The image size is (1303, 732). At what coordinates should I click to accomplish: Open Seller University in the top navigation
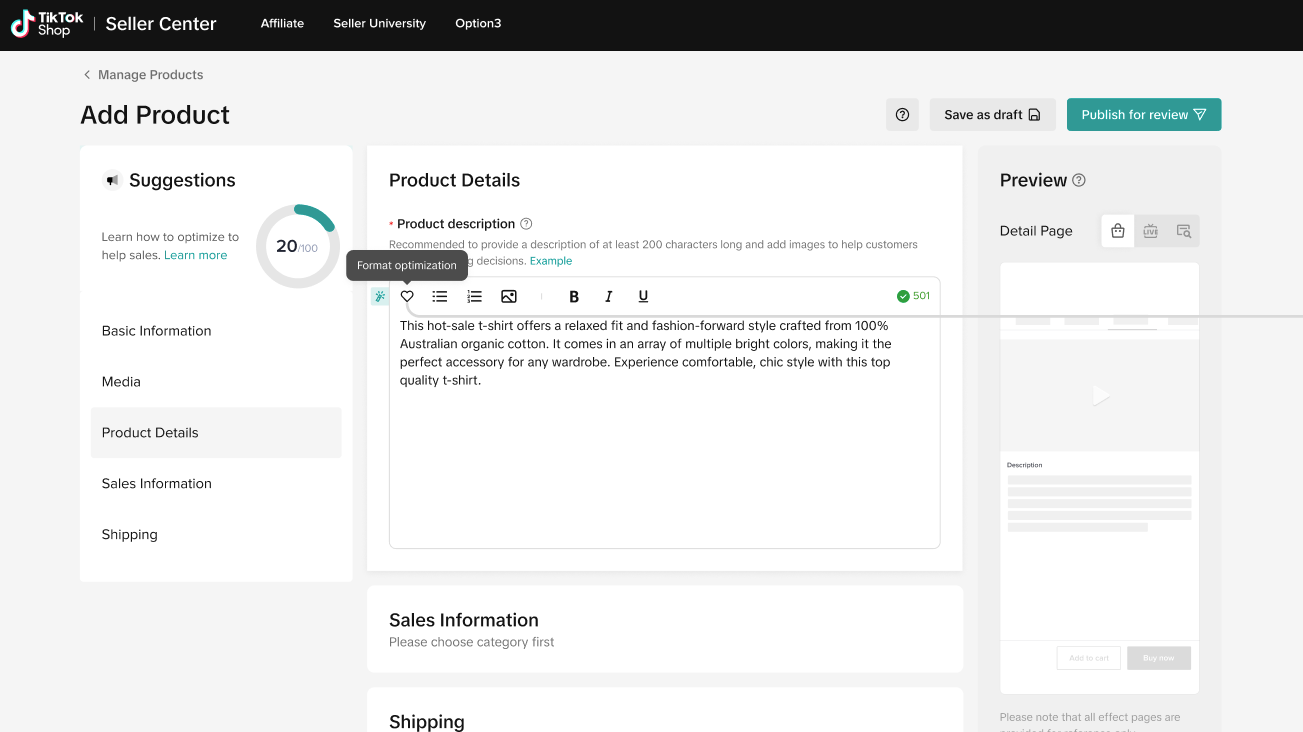coord(379,23)
